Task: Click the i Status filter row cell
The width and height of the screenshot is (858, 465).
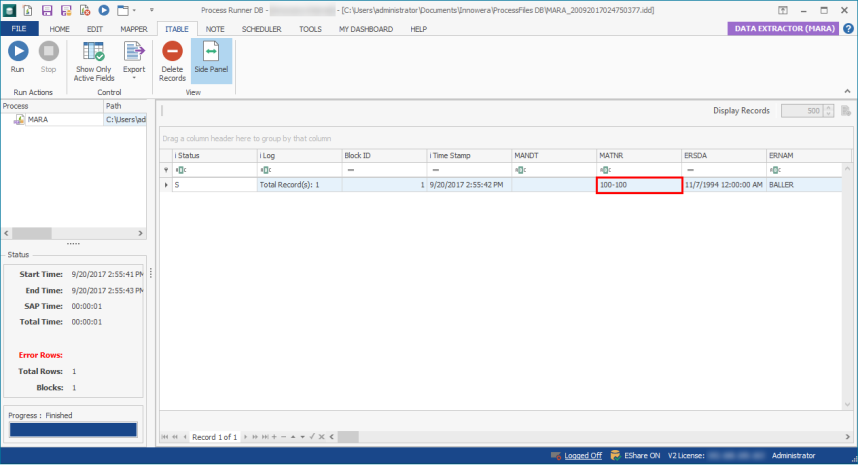Action: (214, 170)
